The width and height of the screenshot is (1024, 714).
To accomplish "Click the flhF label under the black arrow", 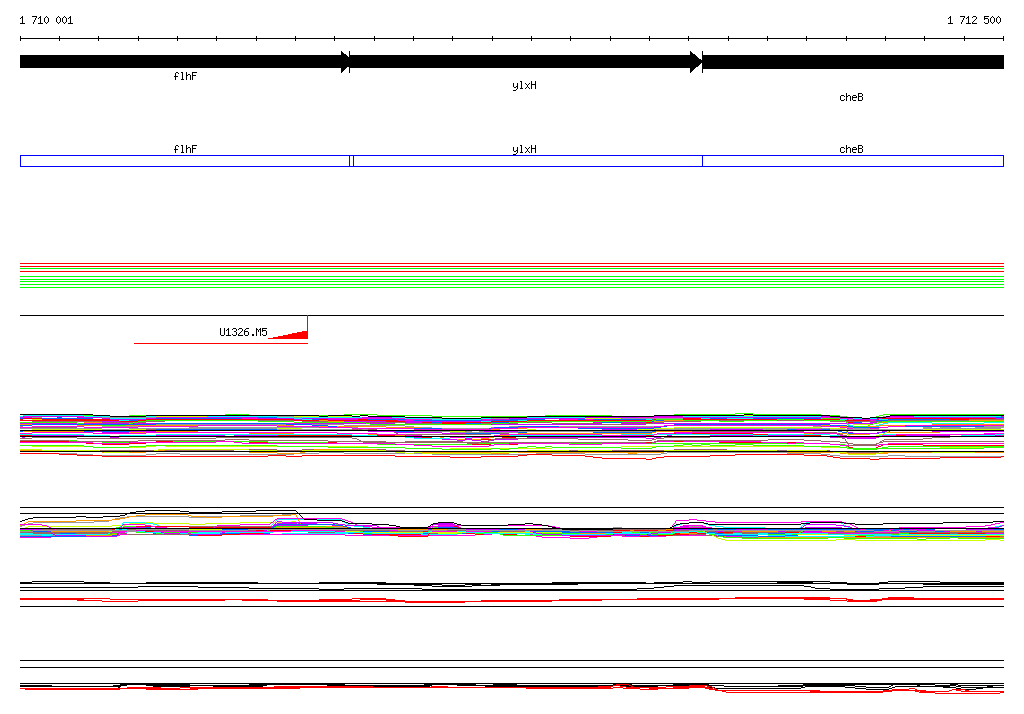I will coord(185,76).
